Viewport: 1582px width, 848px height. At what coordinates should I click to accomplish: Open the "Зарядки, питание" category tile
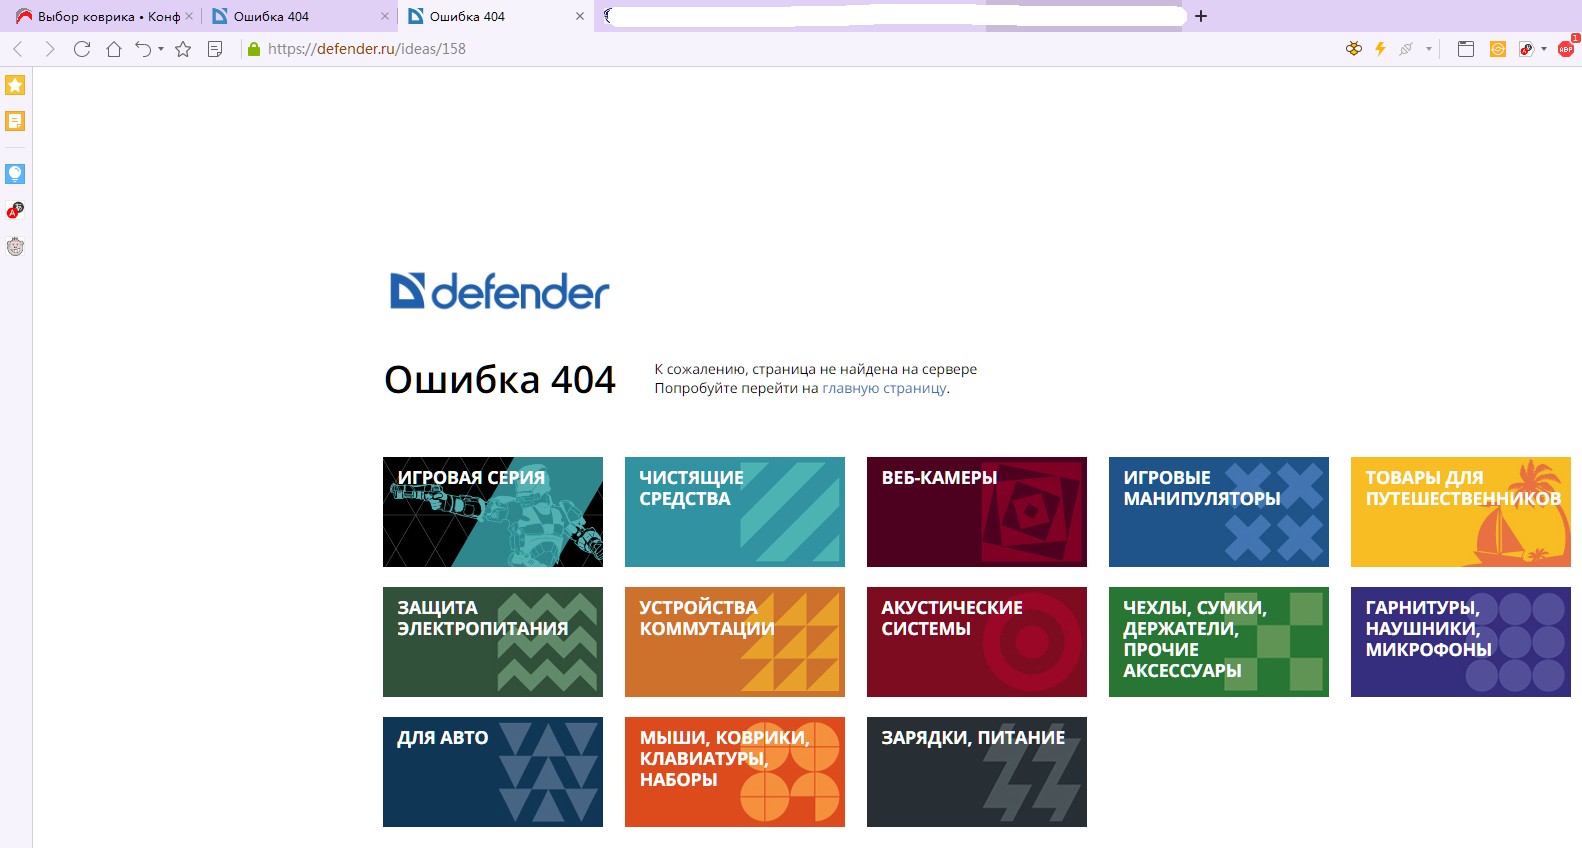977,772
